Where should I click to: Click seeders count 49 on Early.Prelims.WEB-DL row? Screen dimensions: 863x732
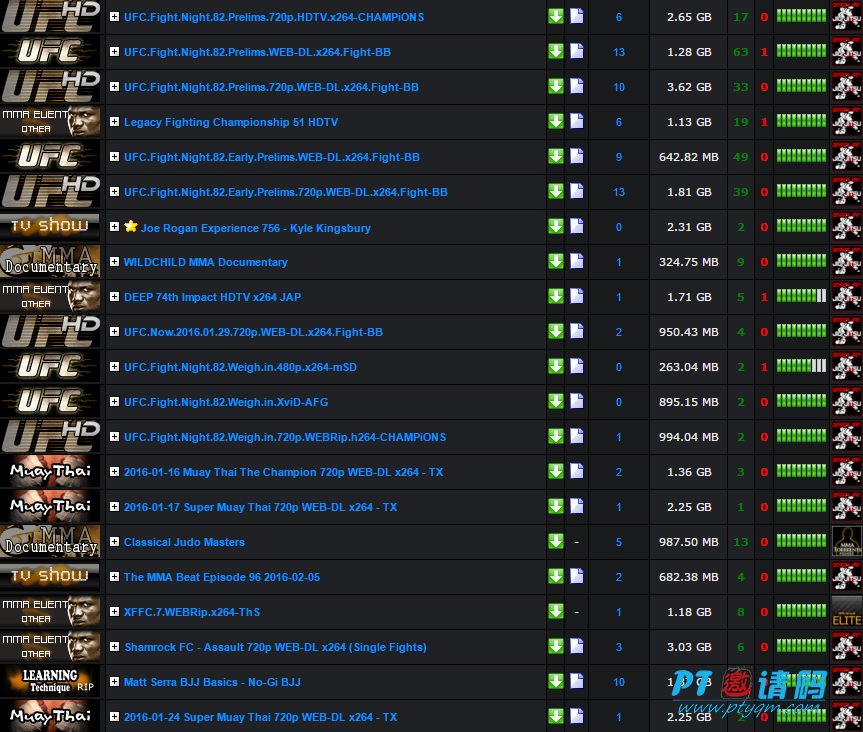click(x=741, y=157)
